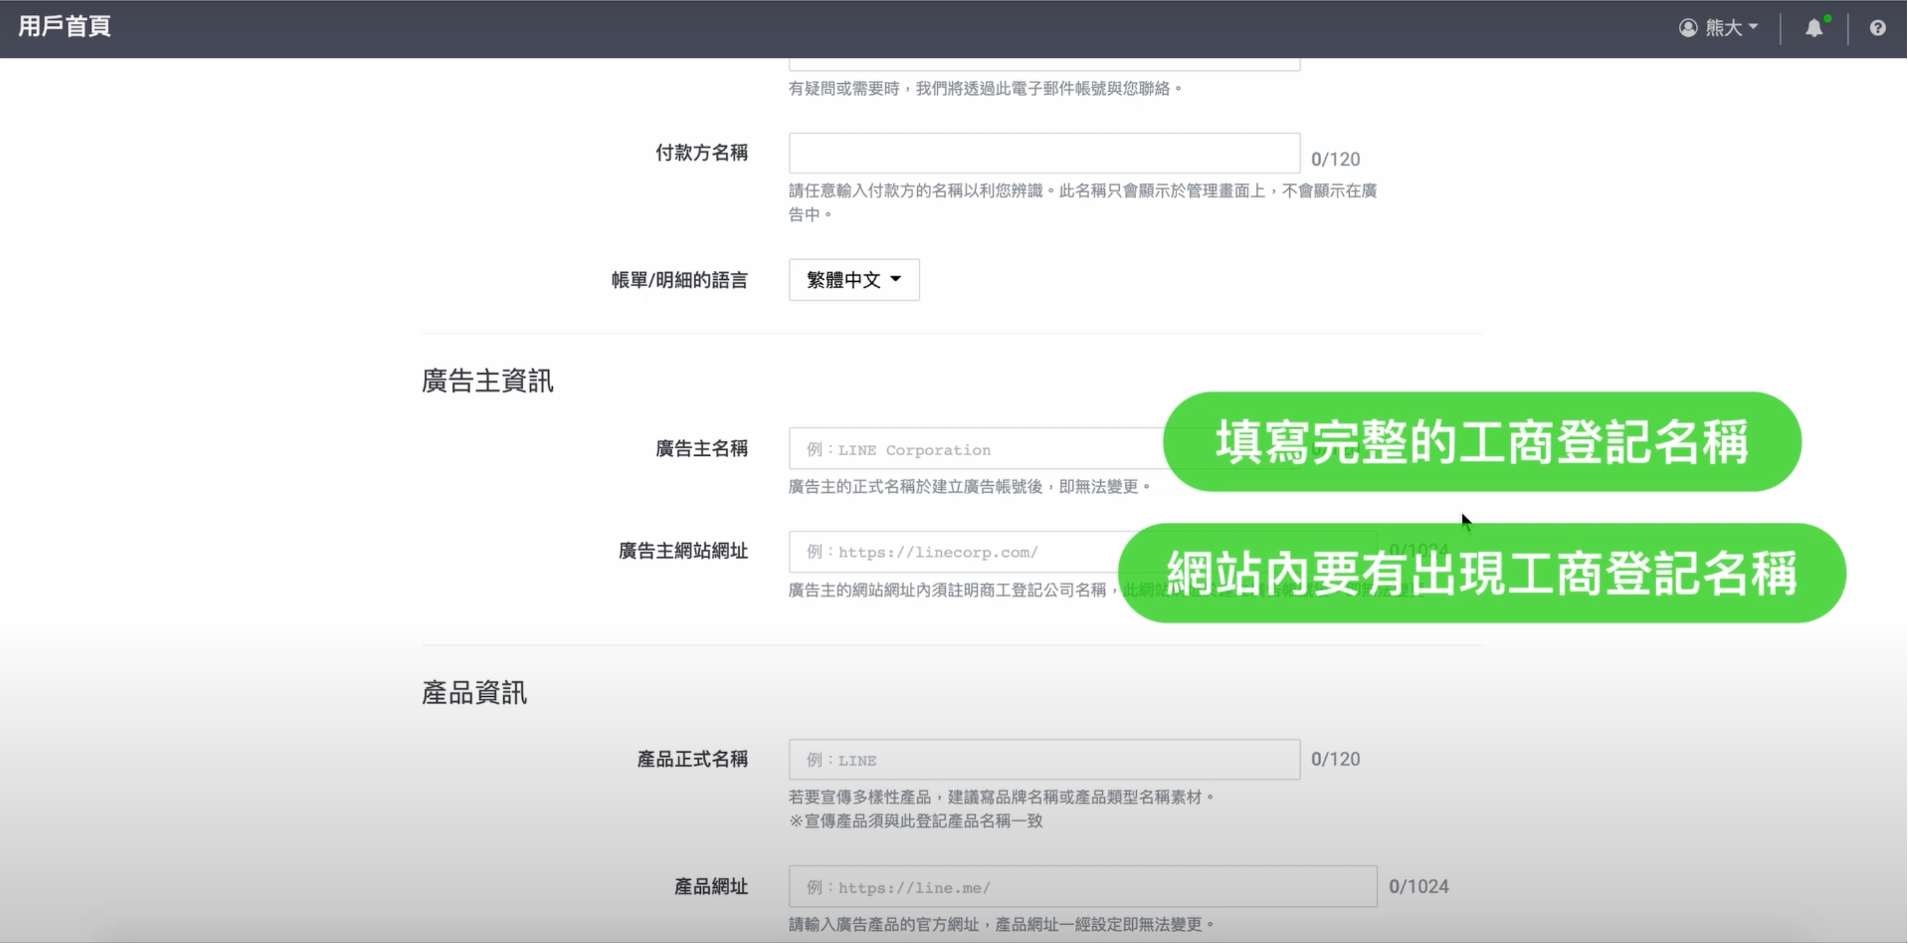The height and width of the screenshot is (944, 1908).
Task: Click the 廣告主資訊 section heading
Action: (487, 381)
